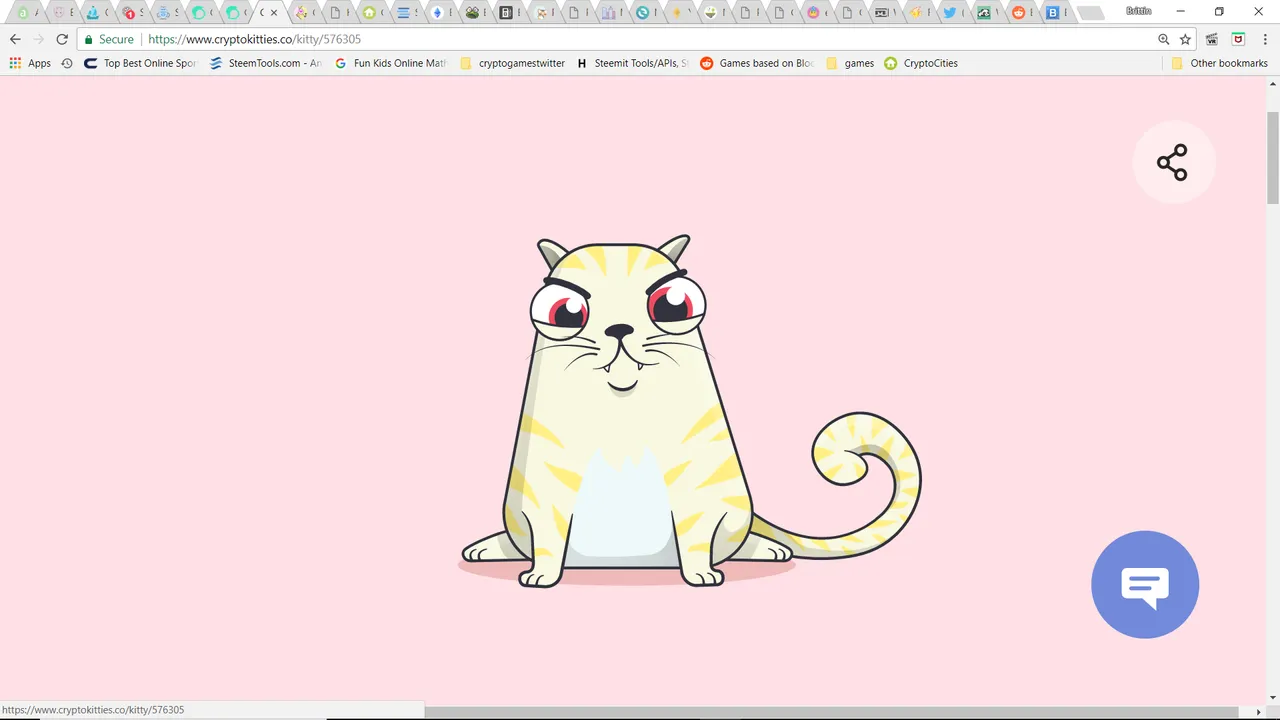Screen dimensions: 1280x720
Task: Go back to the previous page
Action: click(15, 39)
